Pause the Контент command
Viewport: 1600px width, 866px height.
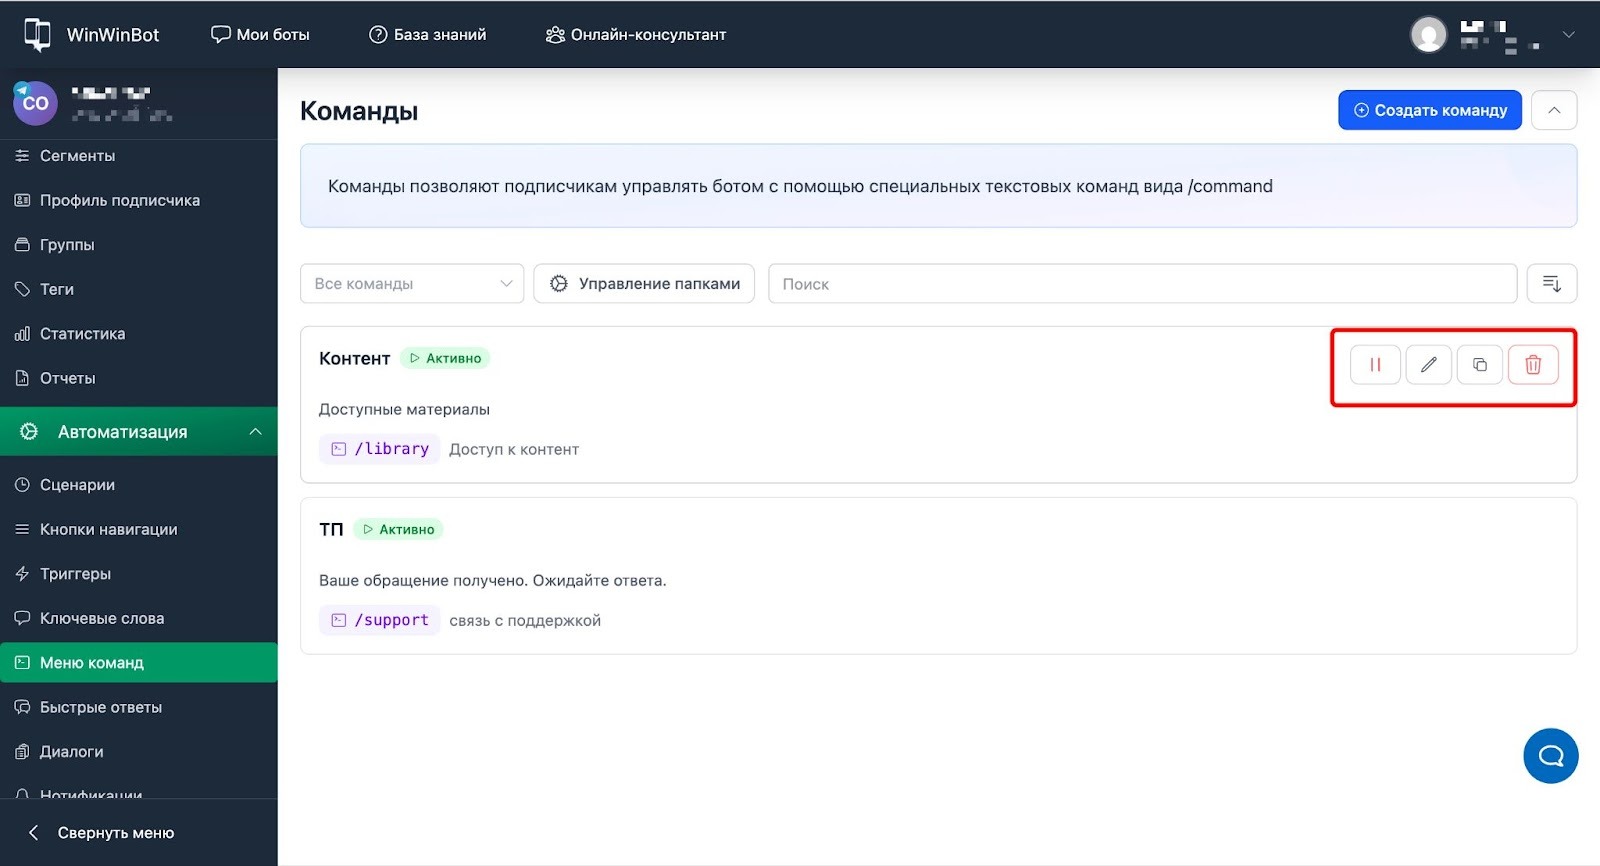tap(1375, 365)
